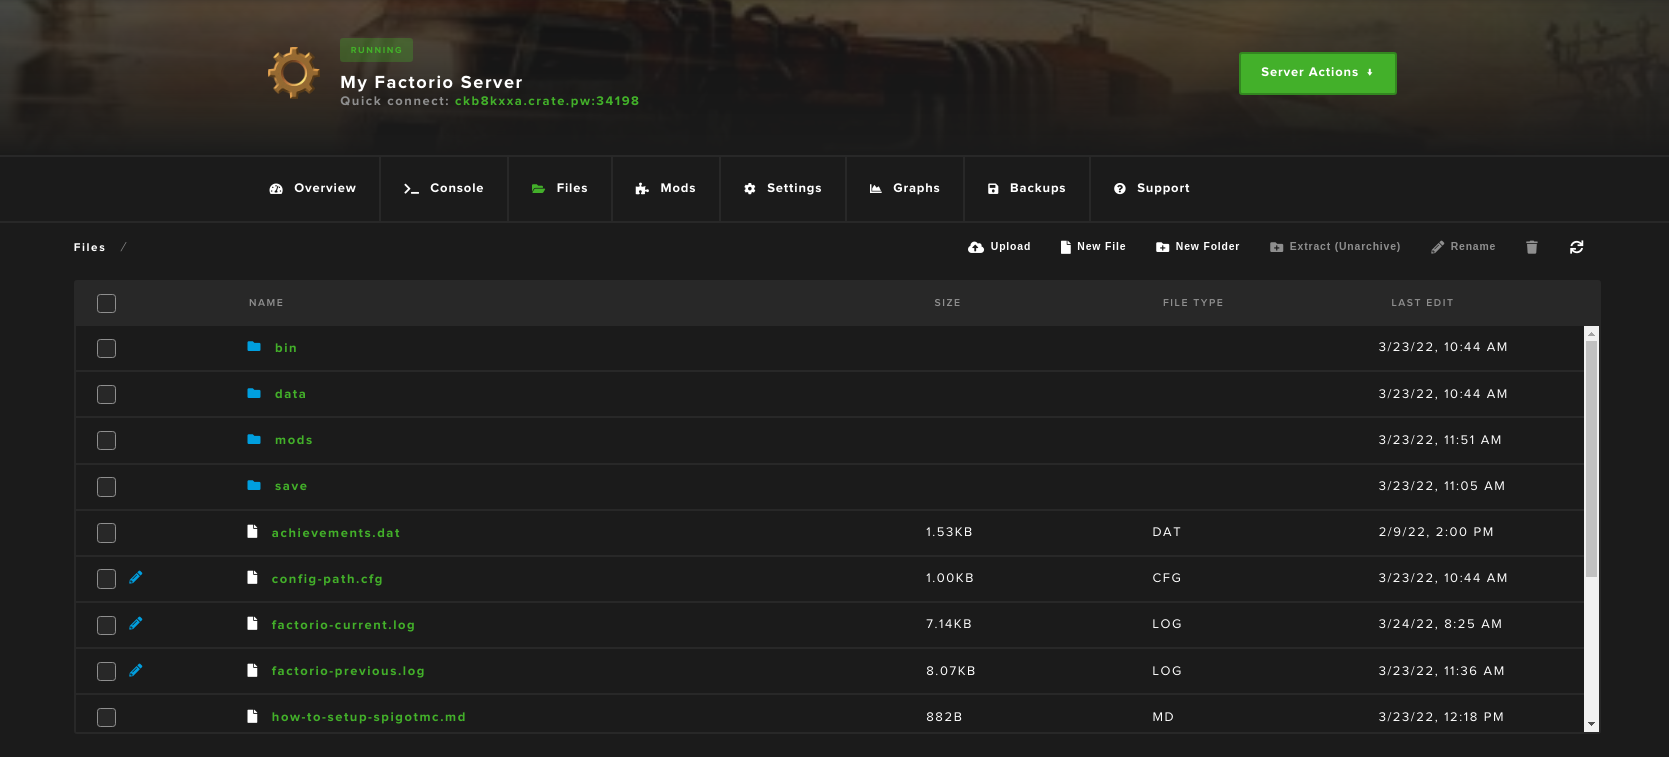1669x757 pixels.
Task: Open the data folder
Action: [291, 394]
